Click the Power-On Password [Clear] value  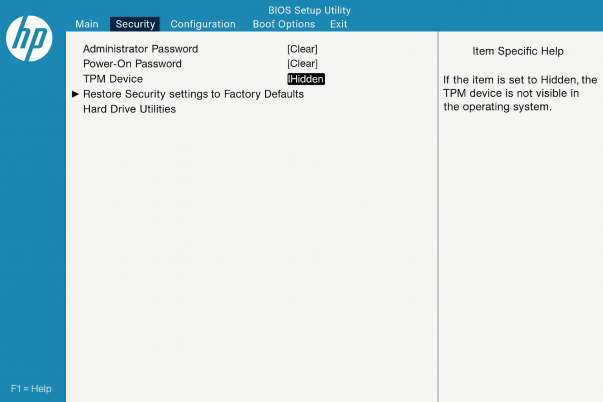click(302, 64)
